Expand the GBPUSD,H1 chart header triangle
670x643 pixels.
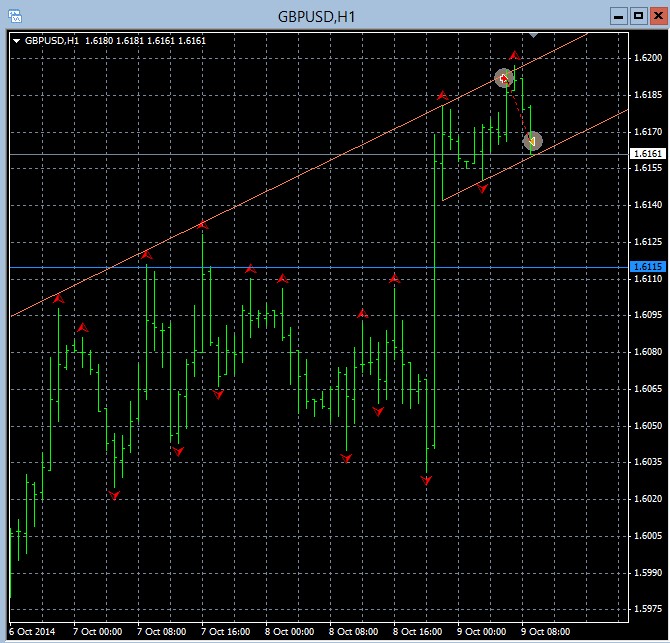[x=17, y=41]
